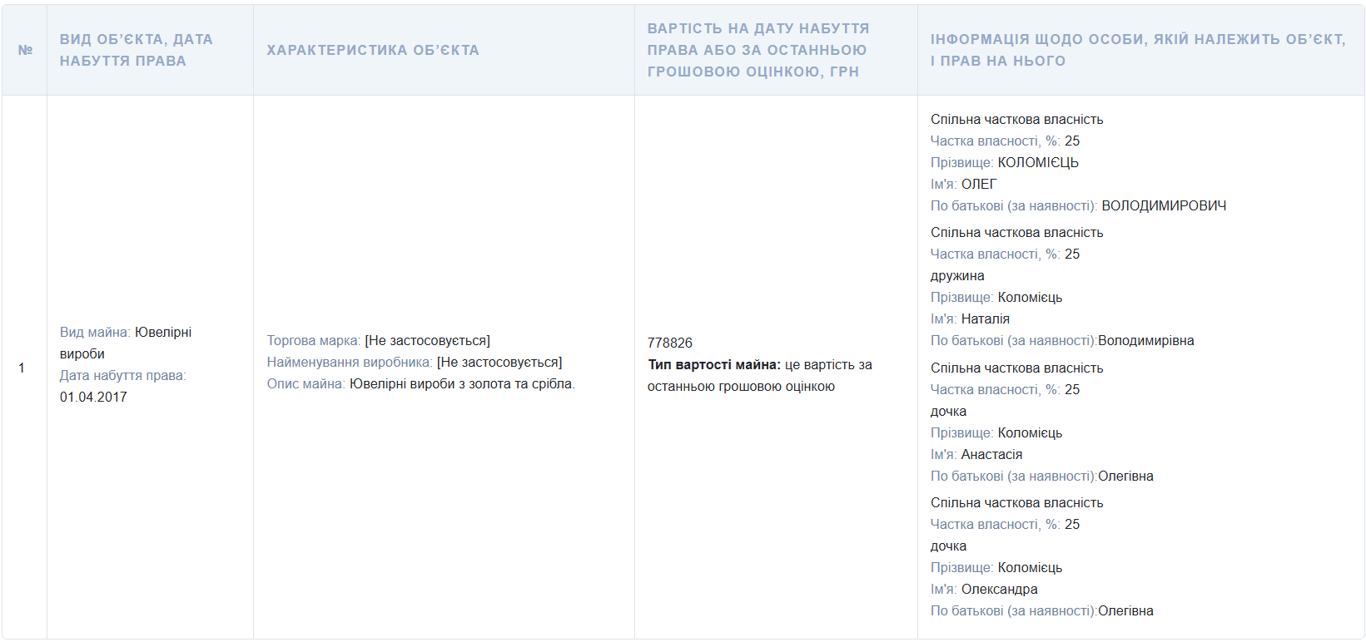Screen dimensions: 1366x642
Task: Select the patronymic ВОЛОДИМИРОВИЧ
Action: 1158,206
